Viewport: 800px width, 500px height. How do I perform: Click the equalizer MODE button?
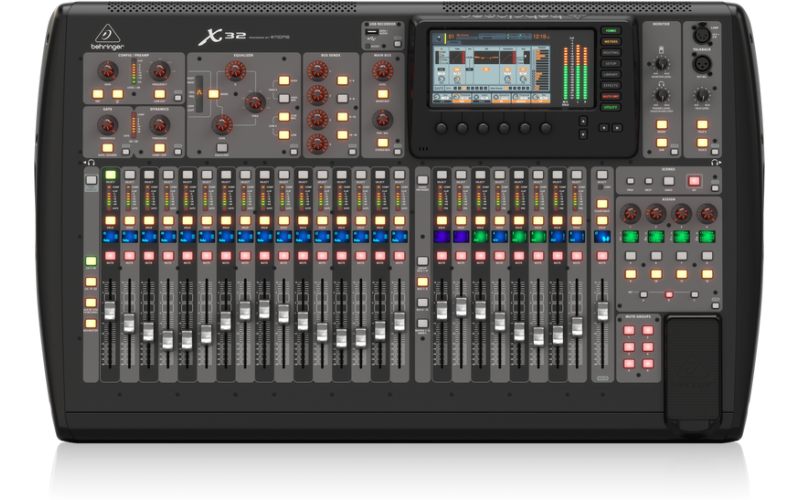(213, 94)
